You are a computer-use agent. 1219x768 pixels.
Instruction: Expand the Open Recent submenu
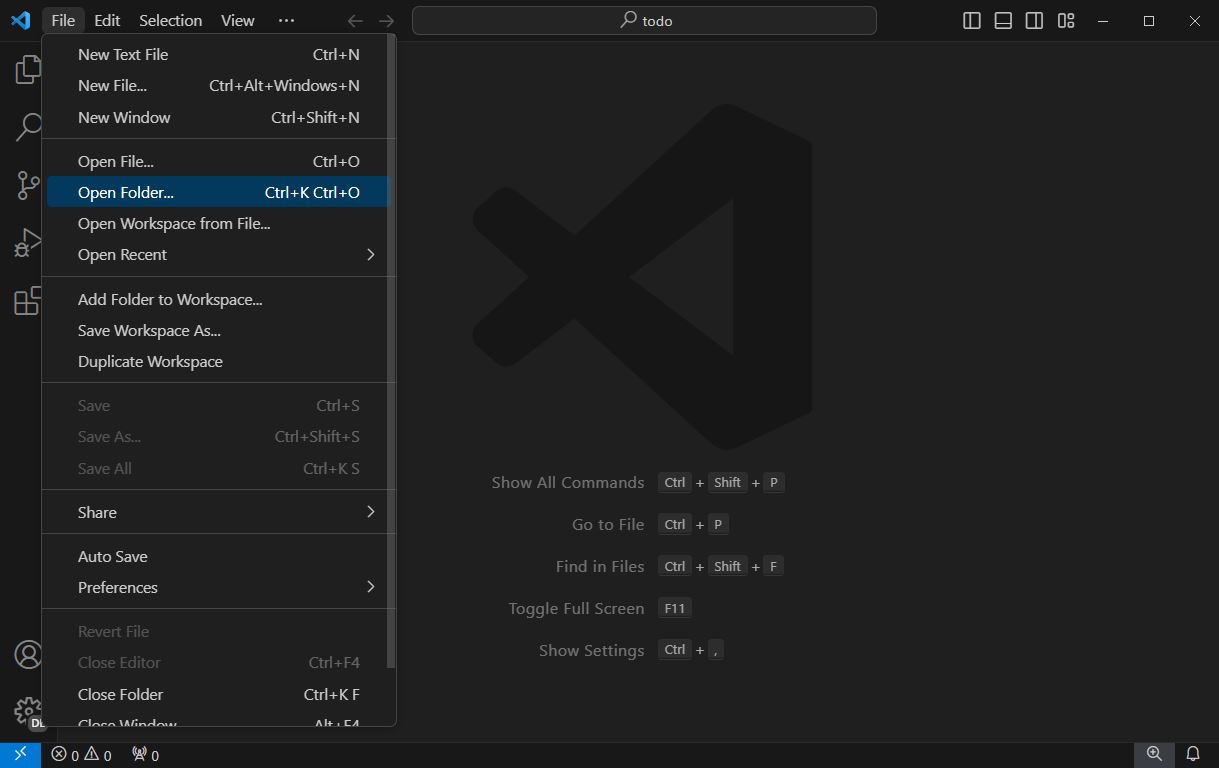tap(217, 254)
